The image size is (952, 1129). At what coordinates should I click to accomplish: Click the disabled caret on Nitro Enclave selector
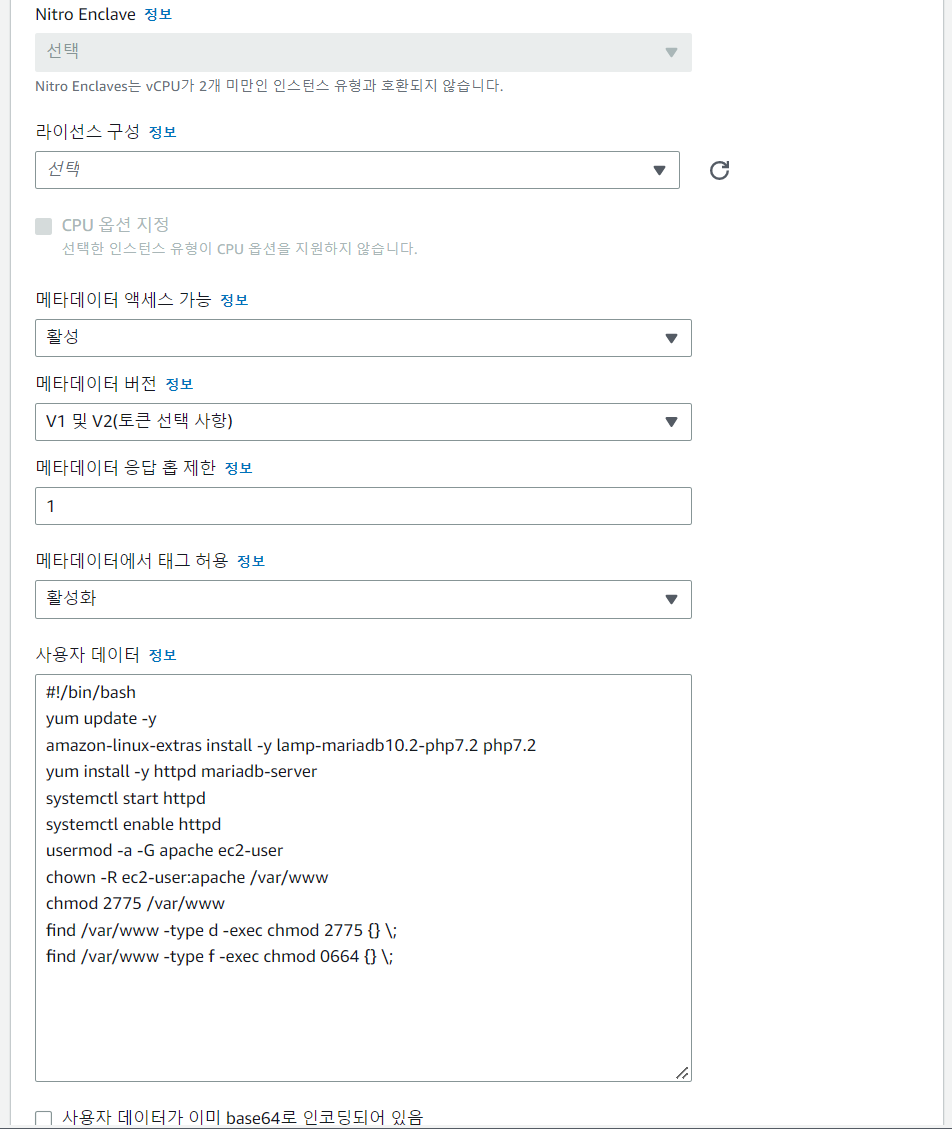(x=670, y=52)
